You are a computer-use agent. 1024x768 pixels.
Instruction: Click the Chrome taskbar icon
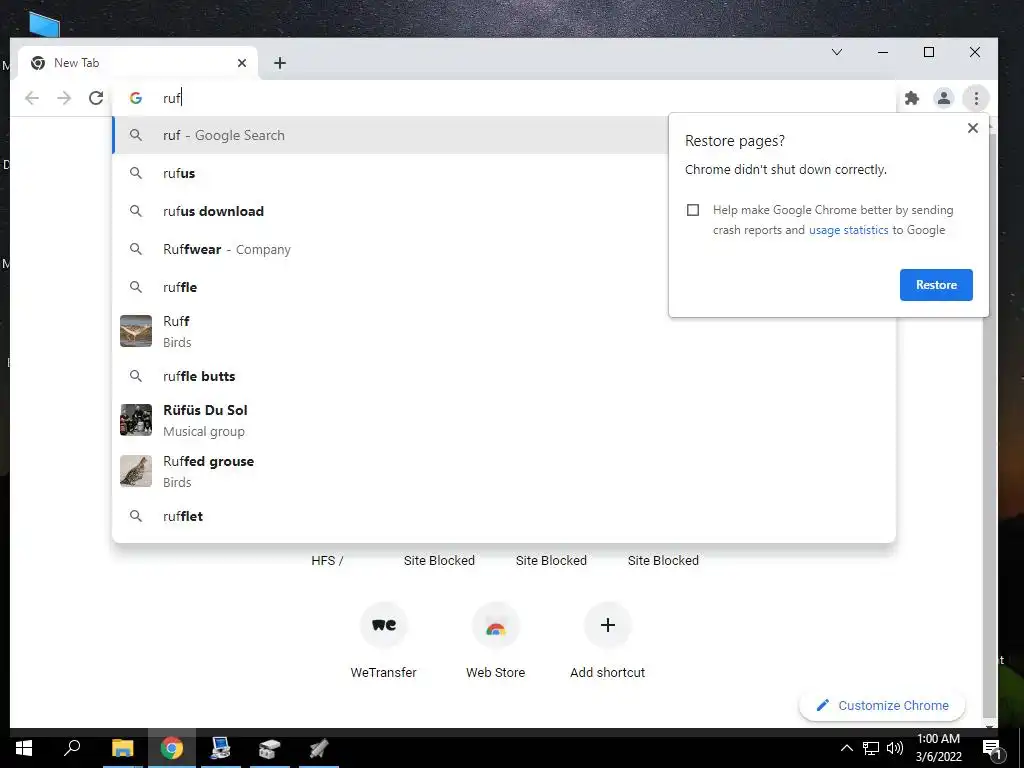tap(172, 748)
